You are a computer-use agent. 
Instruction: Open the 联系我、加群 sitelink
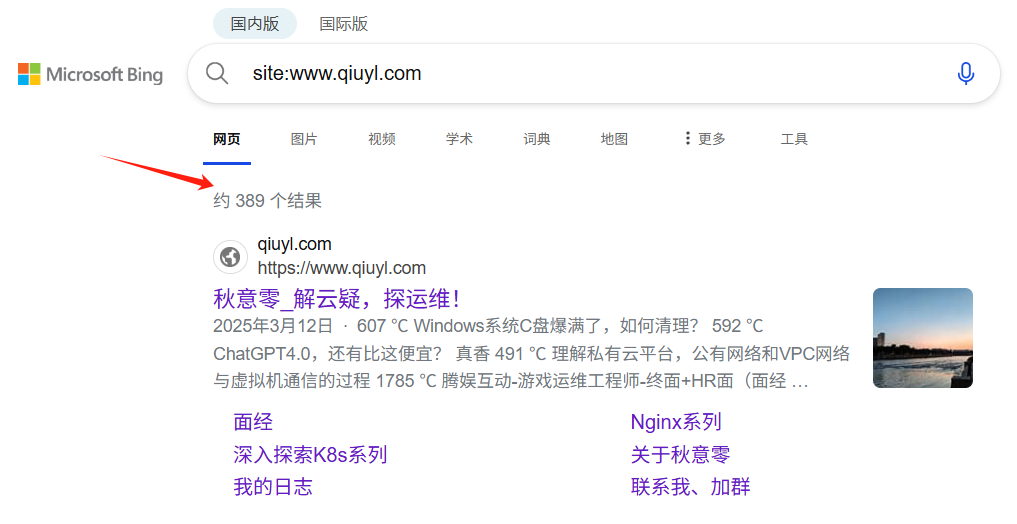coord(690,487)
